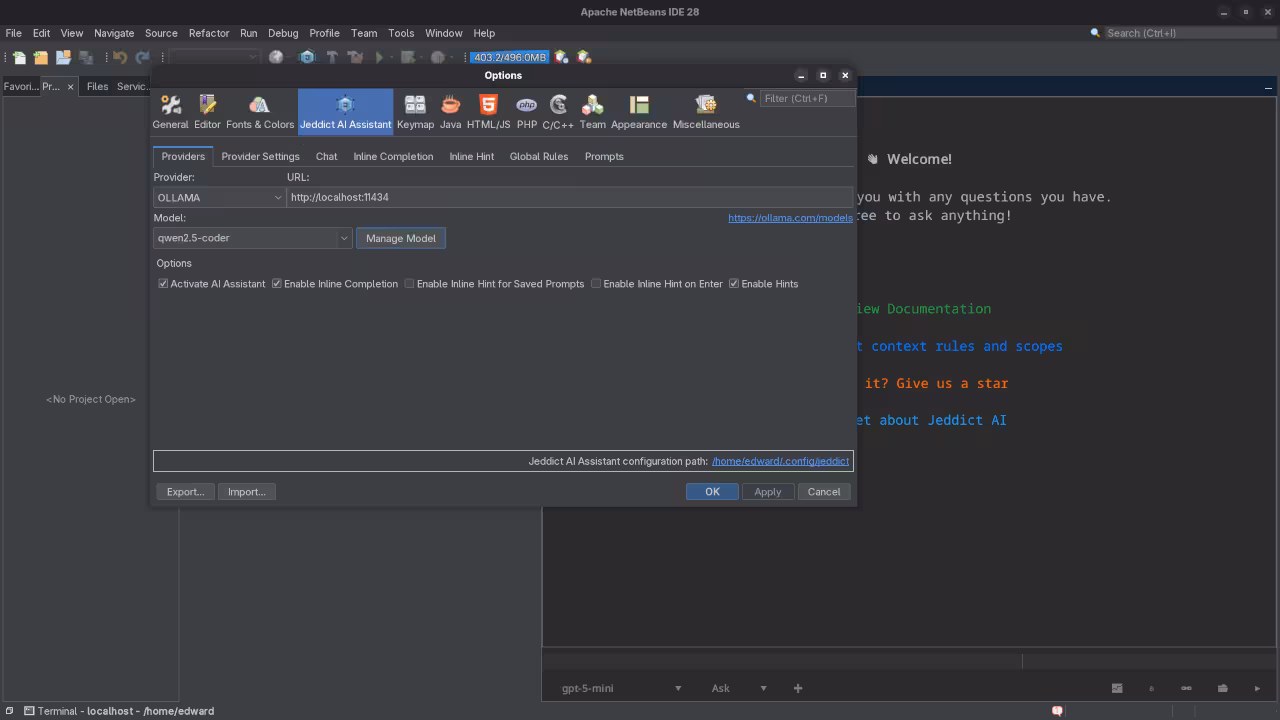
Task: Open the Miscellaneous options category
Action: point(705,110)
